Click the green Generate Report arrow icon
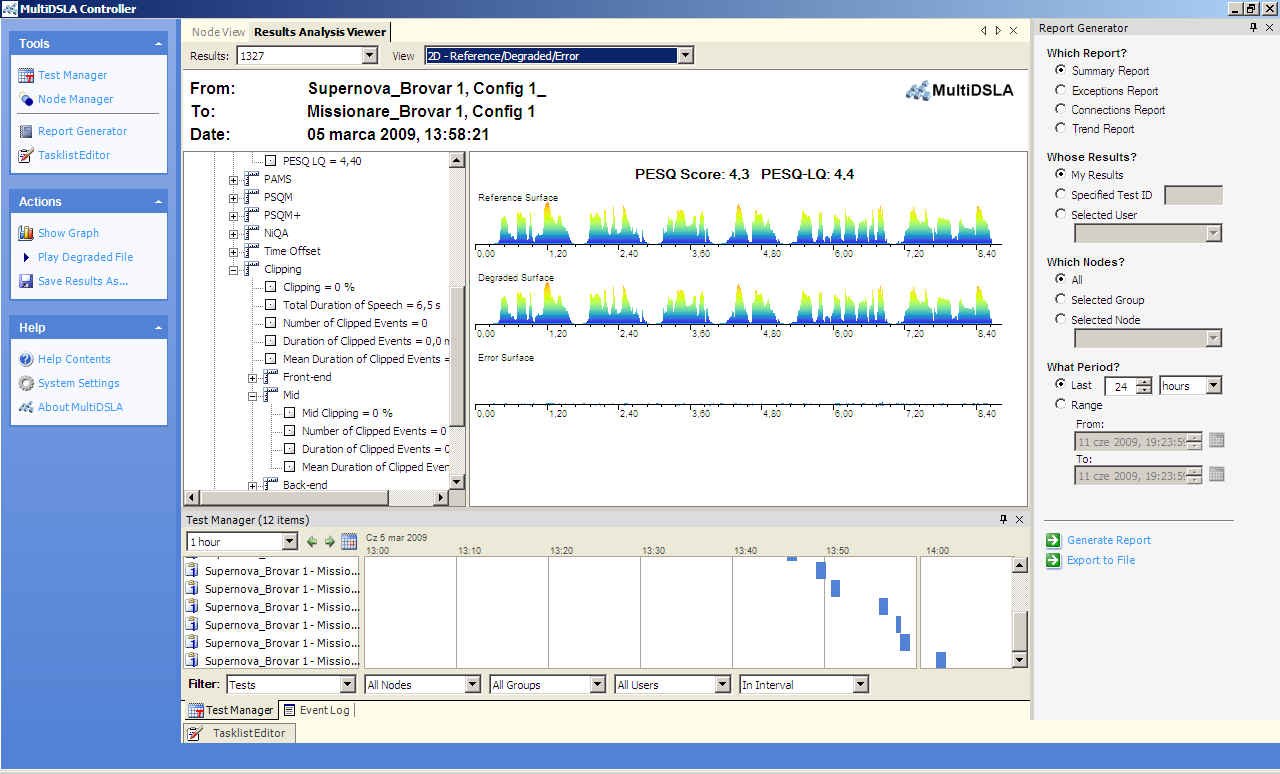 [x=1053, y=540]
